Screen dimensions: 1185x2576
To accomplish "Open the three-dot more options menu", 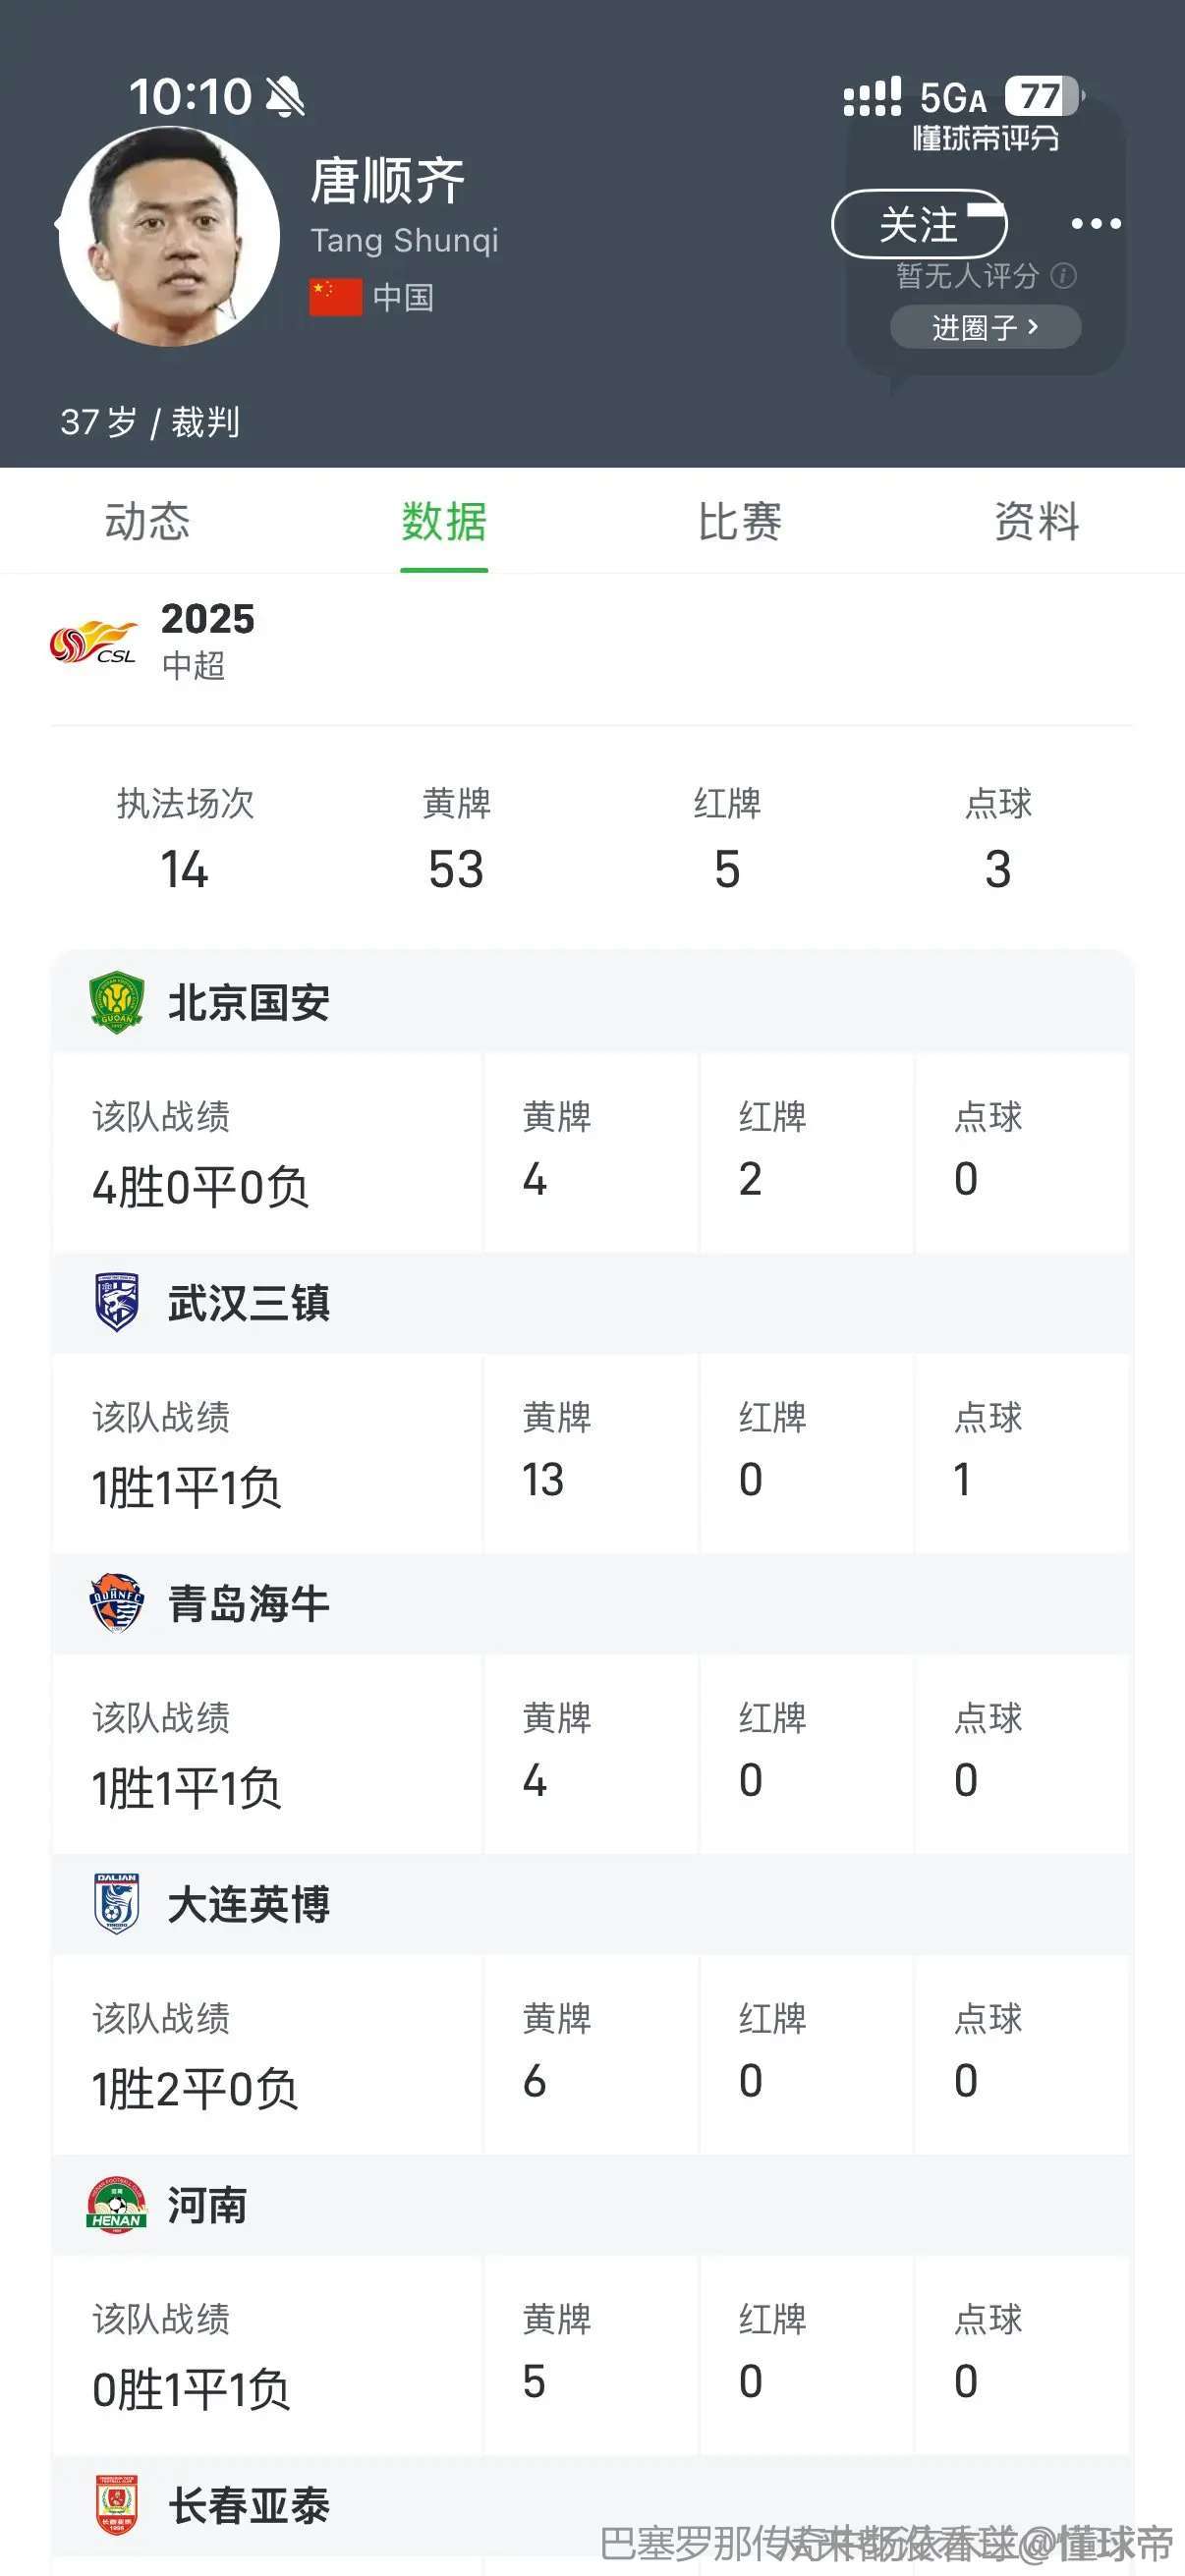I will pos(1096,223).
